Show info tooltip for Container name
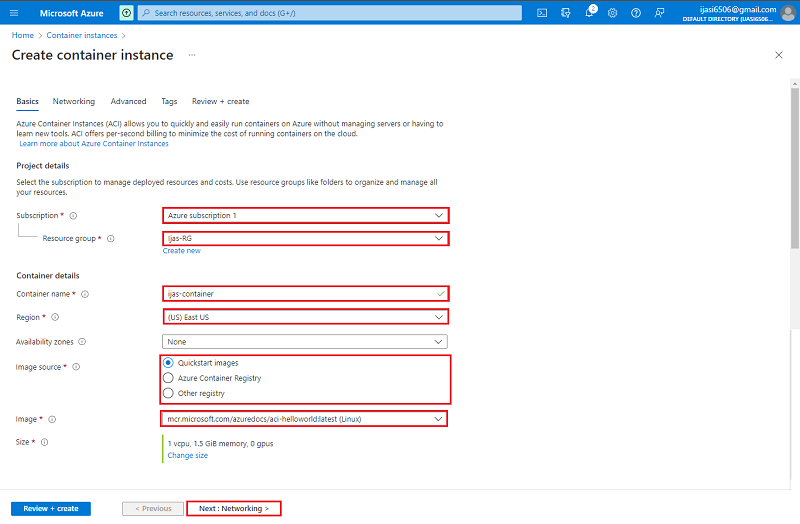The image size is (800, 524). coord(85,294)
